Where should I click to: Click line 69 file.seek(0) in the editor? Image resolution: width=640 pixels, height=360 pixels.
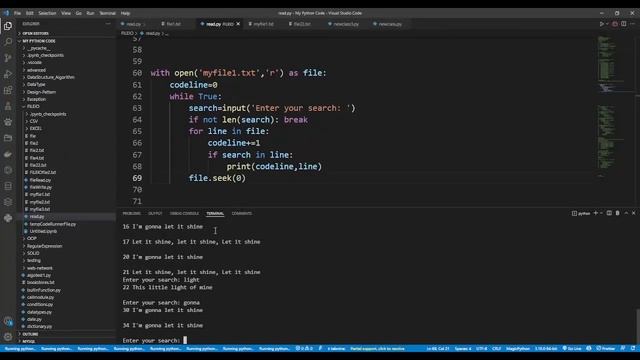coord(217,178)
